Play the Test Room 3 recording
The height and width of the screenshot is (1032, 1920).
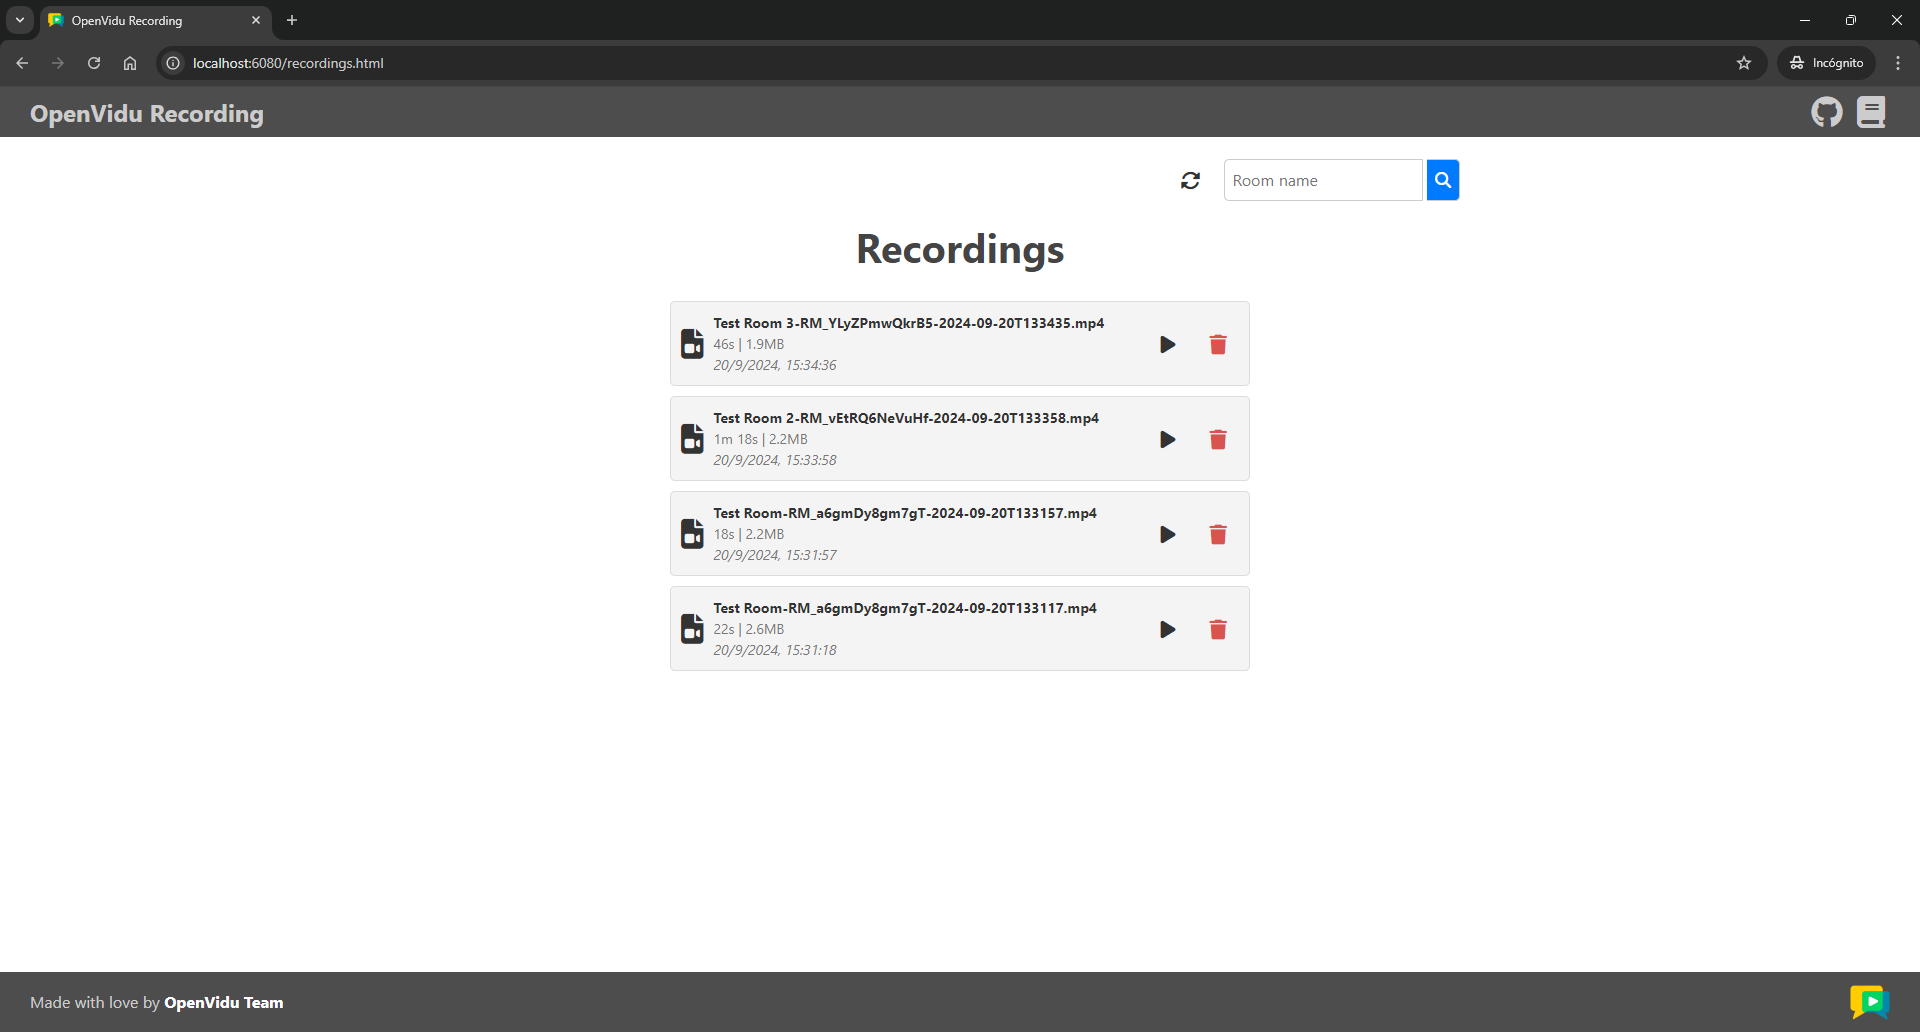pyautogui.click(x=1167, y=345)
